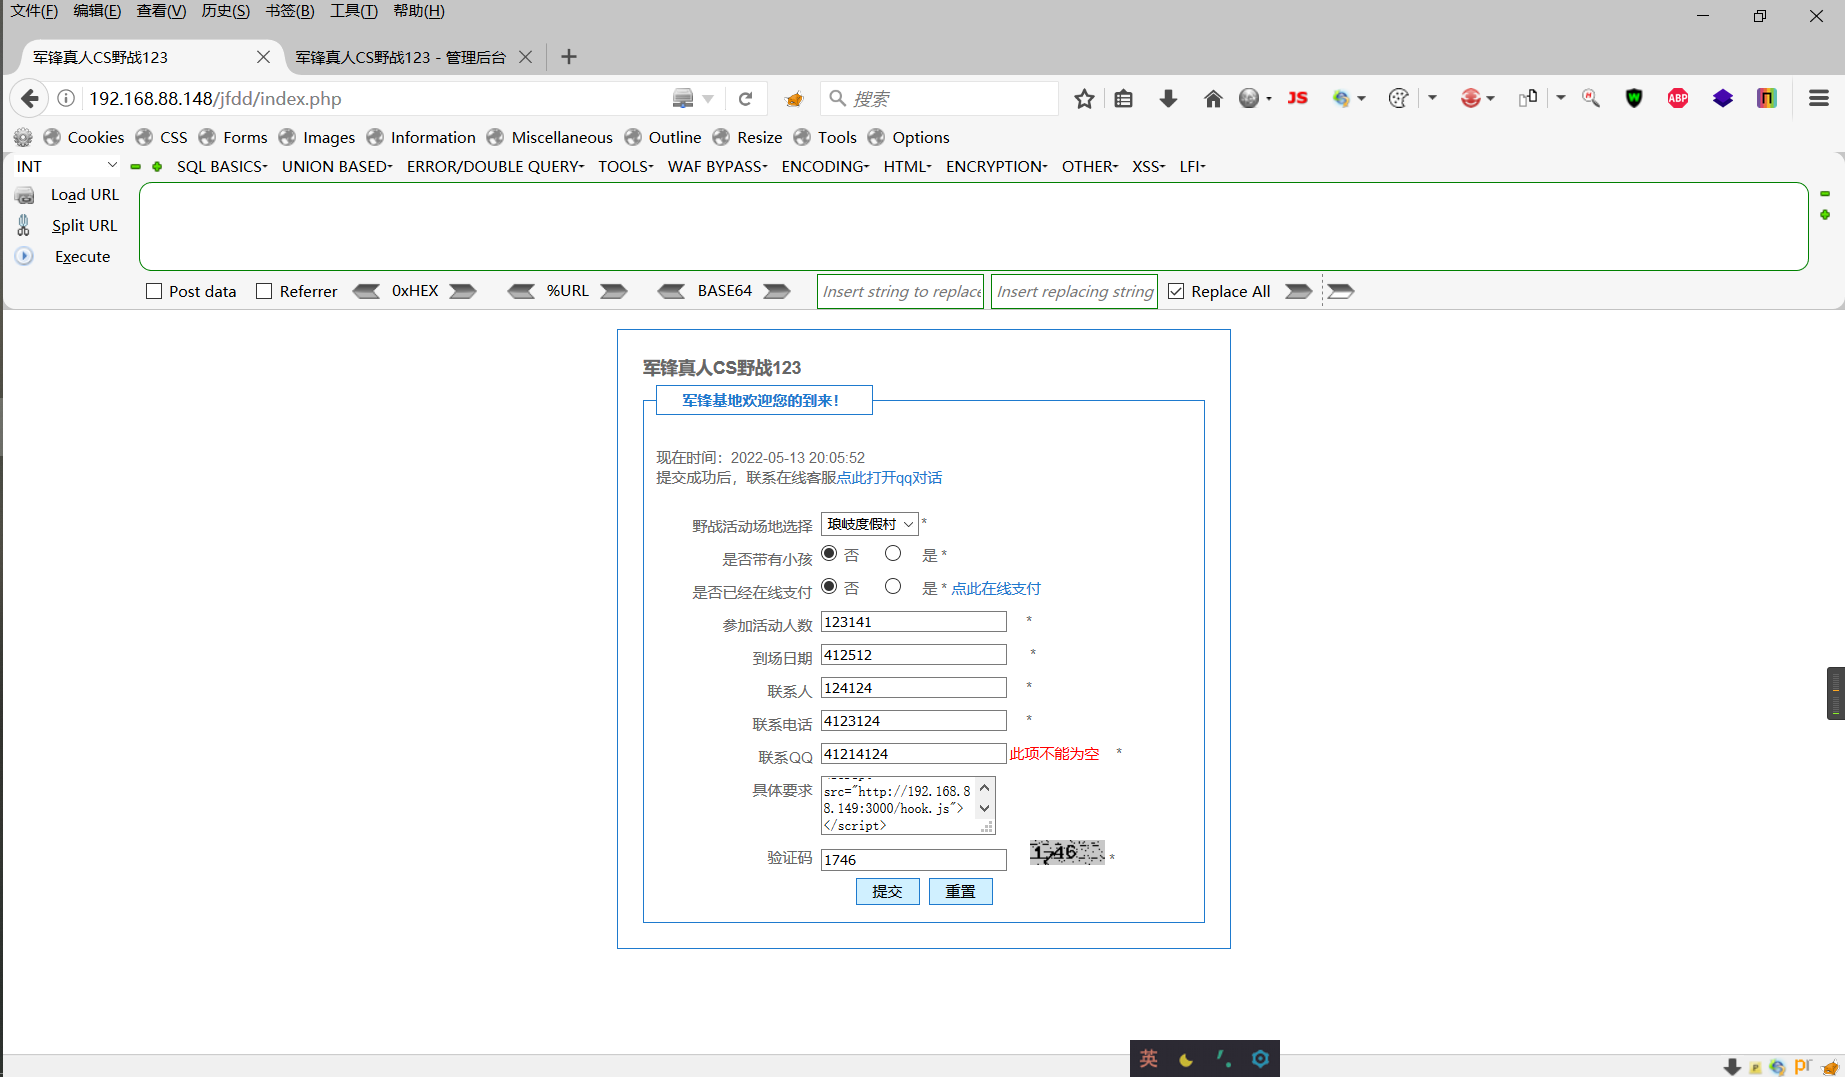Bookmark this page using the star icon
Screen dimensions: 1845x1077
(x=1084, y=98)
